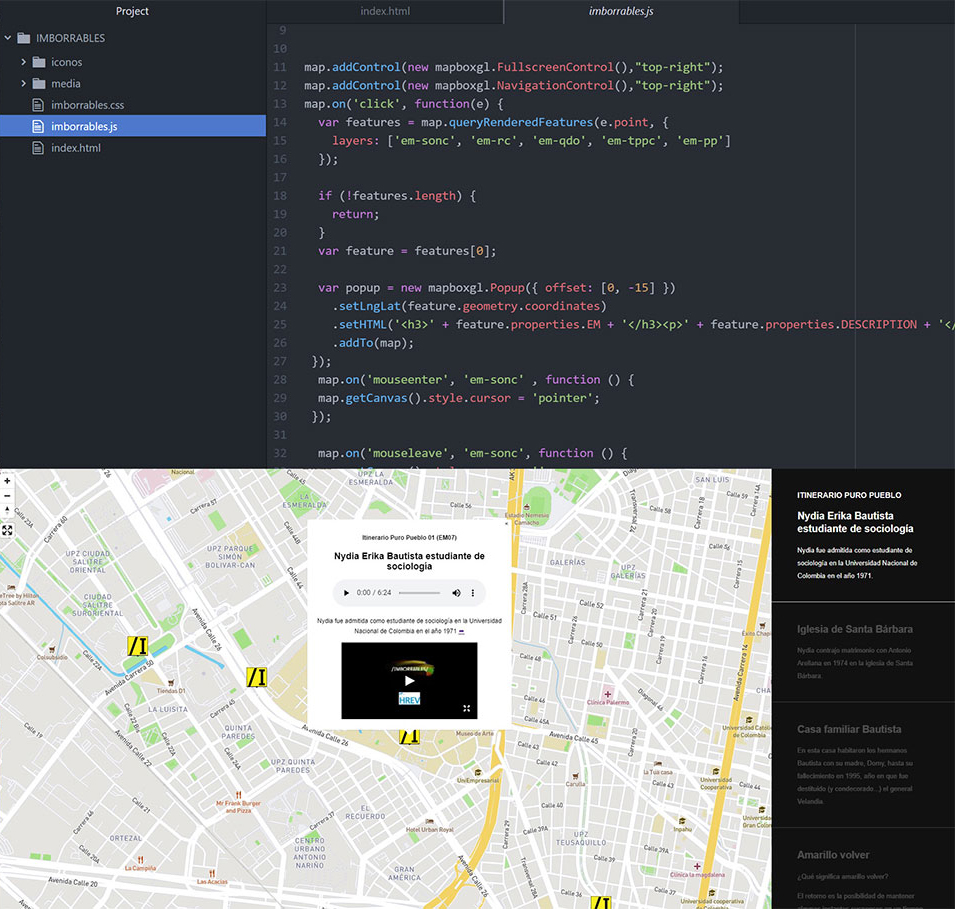Play the embedded video in popup
The height and width of the screenshot is (909, 955).
(x=409, y=680)
